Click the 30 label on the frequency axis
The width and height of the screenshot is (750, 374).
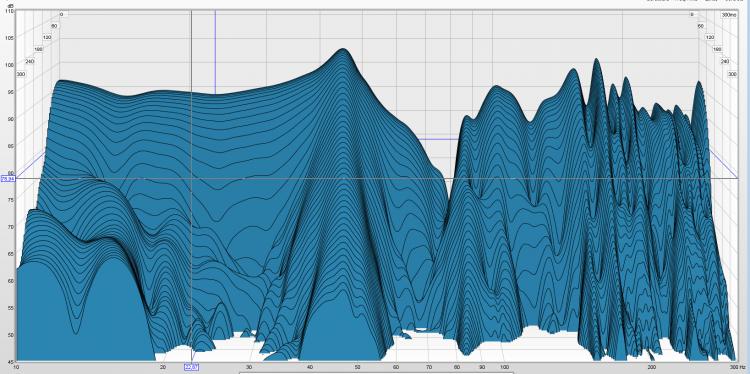coord(249,367)
